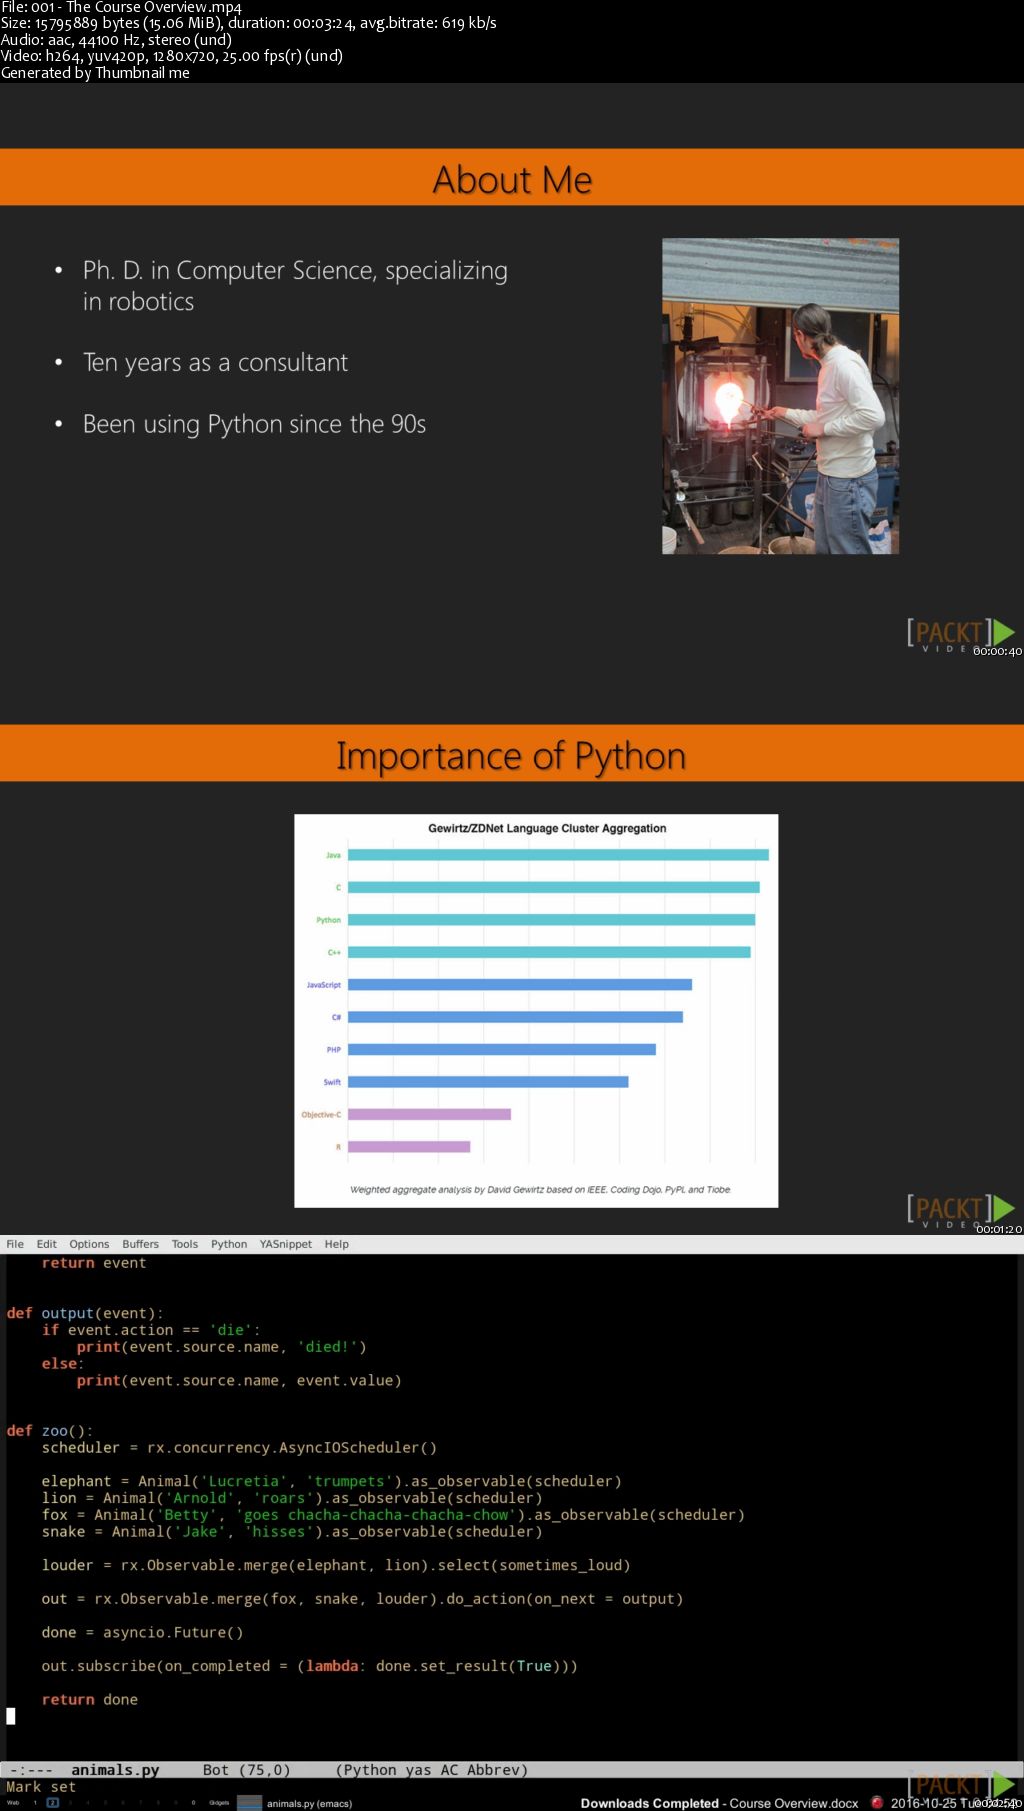This screenshot has height=1811, width=1024.
Task: Click the 'Mark set' echo area message
Action: (41, 1787)
